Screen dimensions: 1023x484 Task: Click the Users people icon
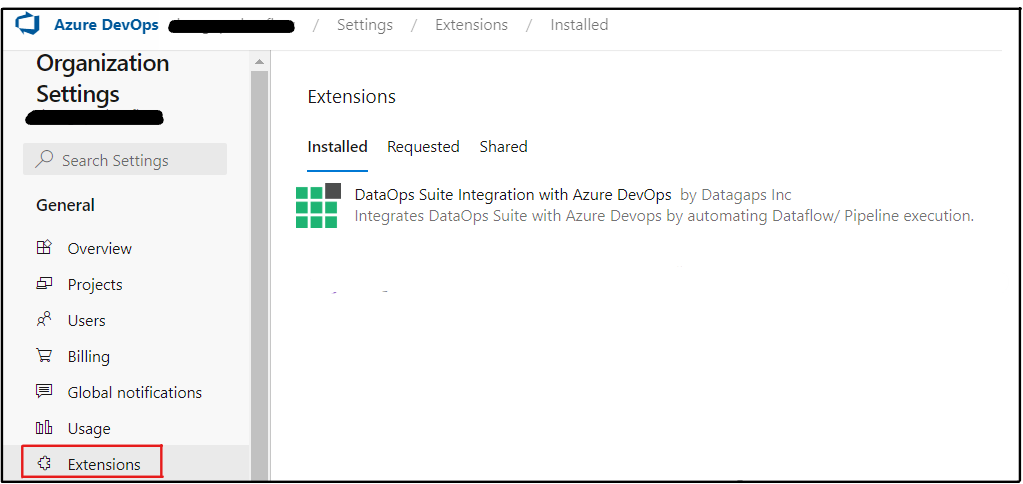pos(44,320)
